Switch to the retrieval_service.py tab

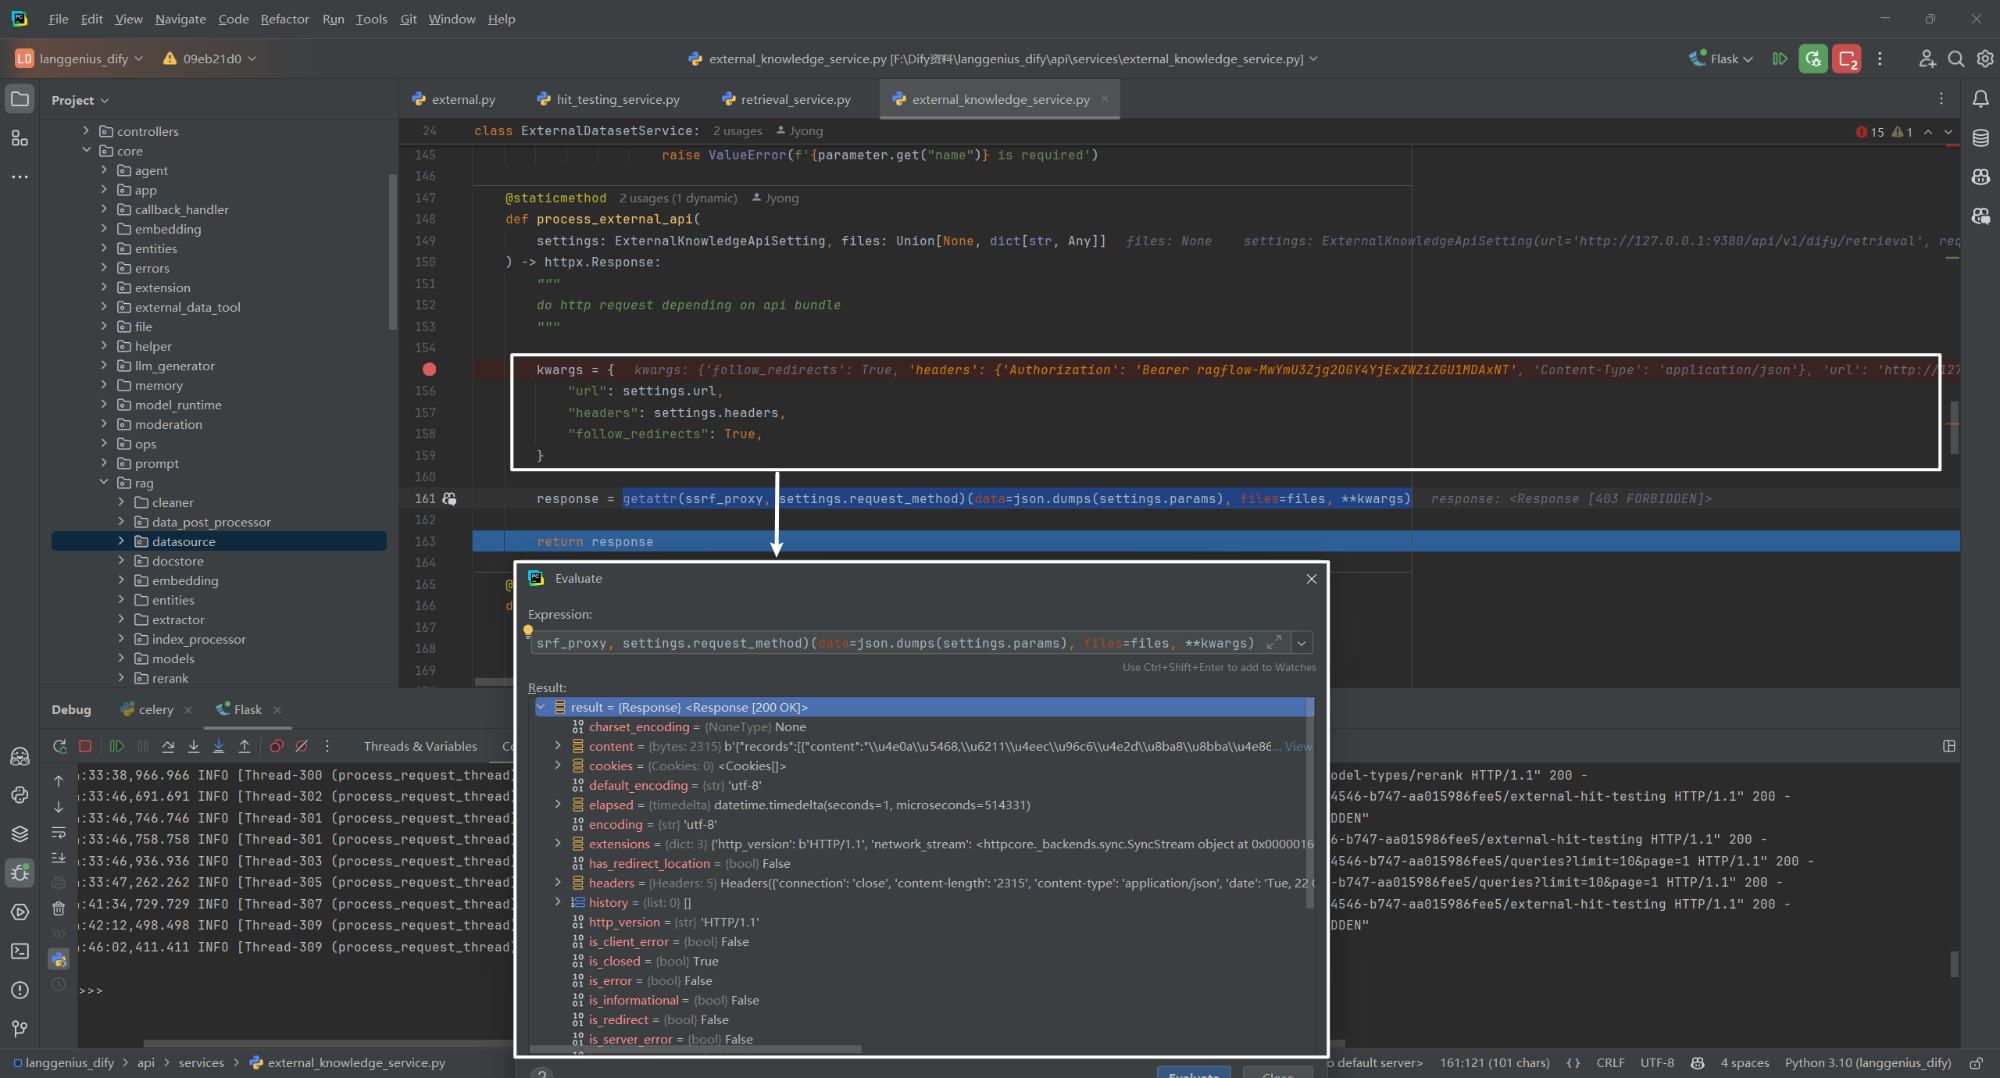click(795, 99)
